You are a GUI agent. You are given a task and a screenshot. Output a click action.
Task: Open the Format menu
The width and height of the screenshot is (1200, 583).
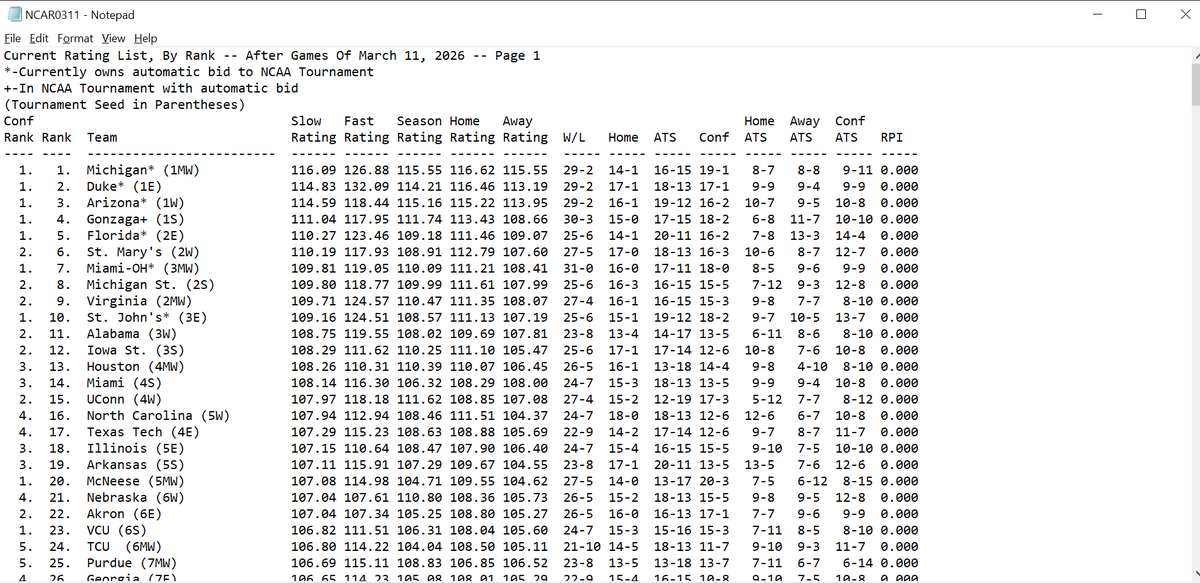(75, 38)
